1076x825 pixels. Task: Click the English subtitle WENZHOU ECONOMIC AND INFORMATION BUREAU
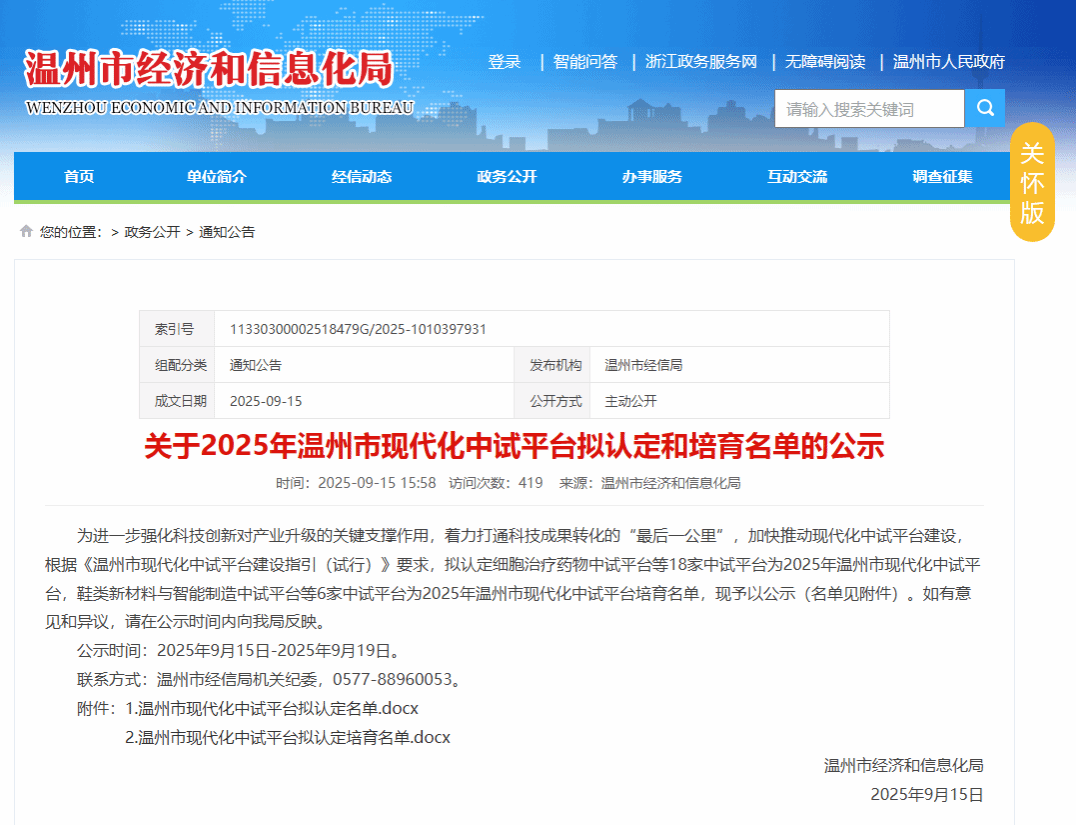click(220, 108)
